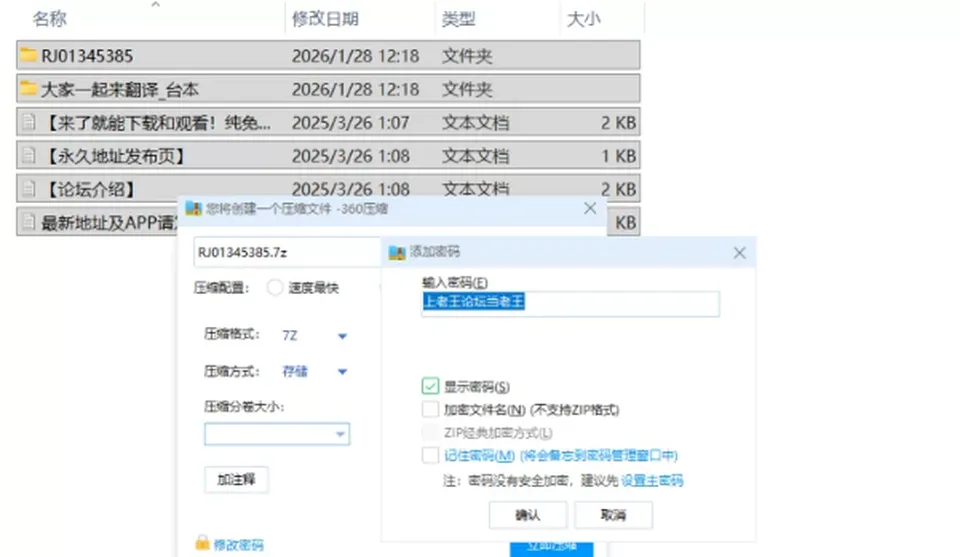Click the 【来了就能下载和观看 text file icon
The image size is (960, 557).
29,122
